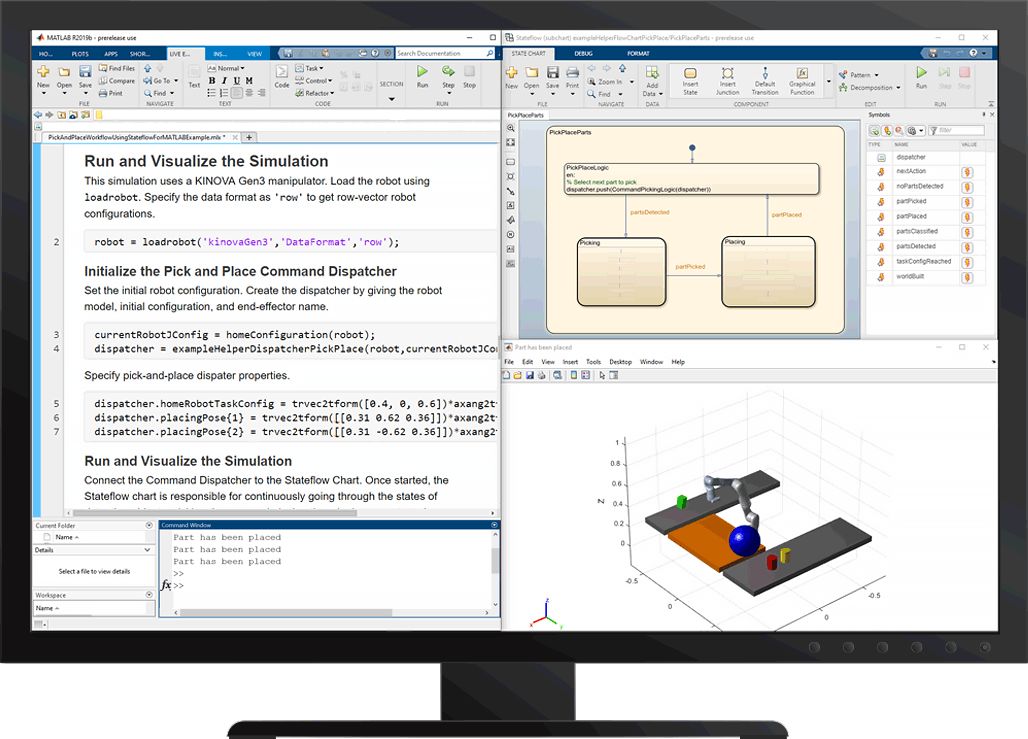Viewport: 1028px width, 739px height.
Task: Click Print in the MATLAB Live Editor toolstrip
Action: click(111, 93)
